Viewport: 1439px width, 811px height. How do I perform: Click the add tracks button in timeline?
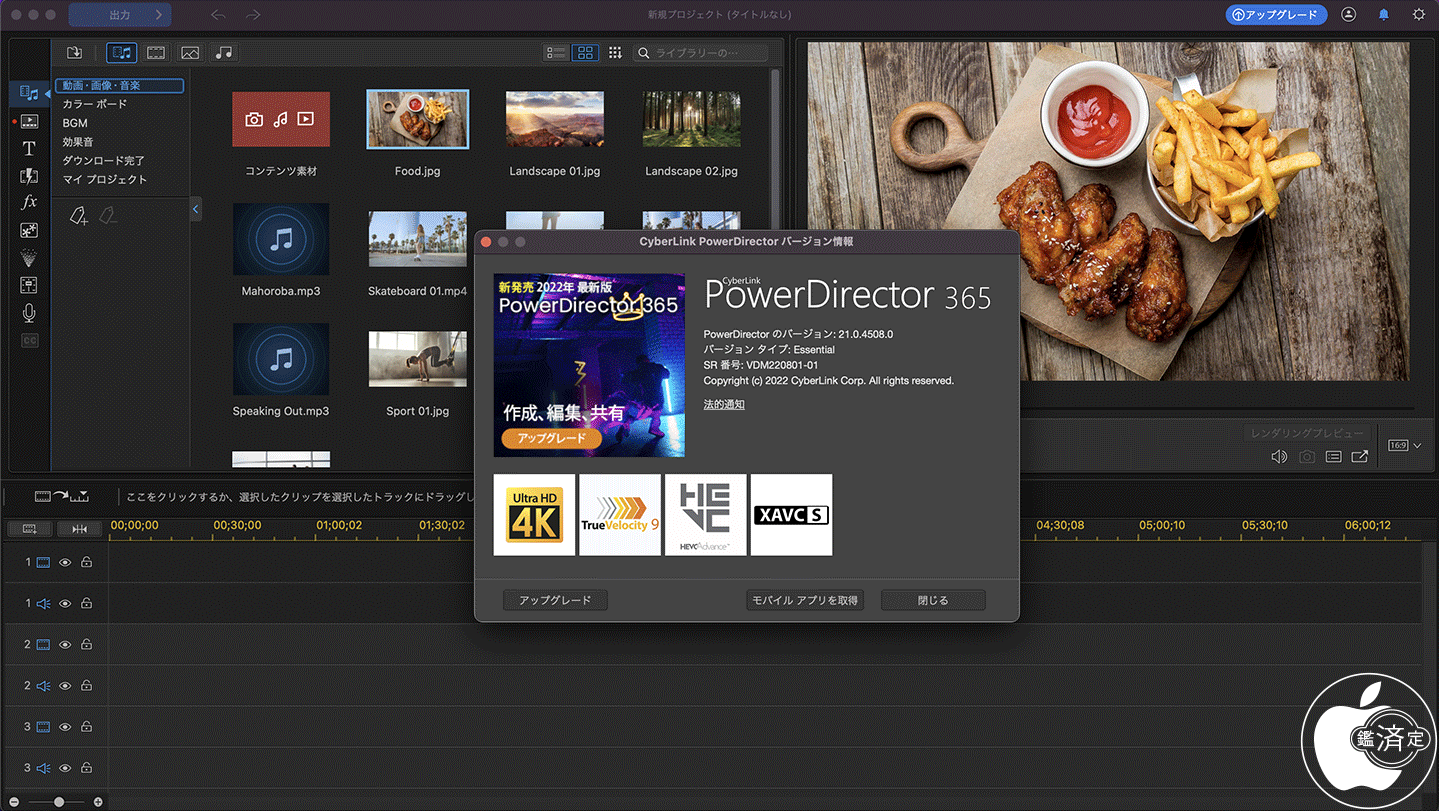point(29,528)
